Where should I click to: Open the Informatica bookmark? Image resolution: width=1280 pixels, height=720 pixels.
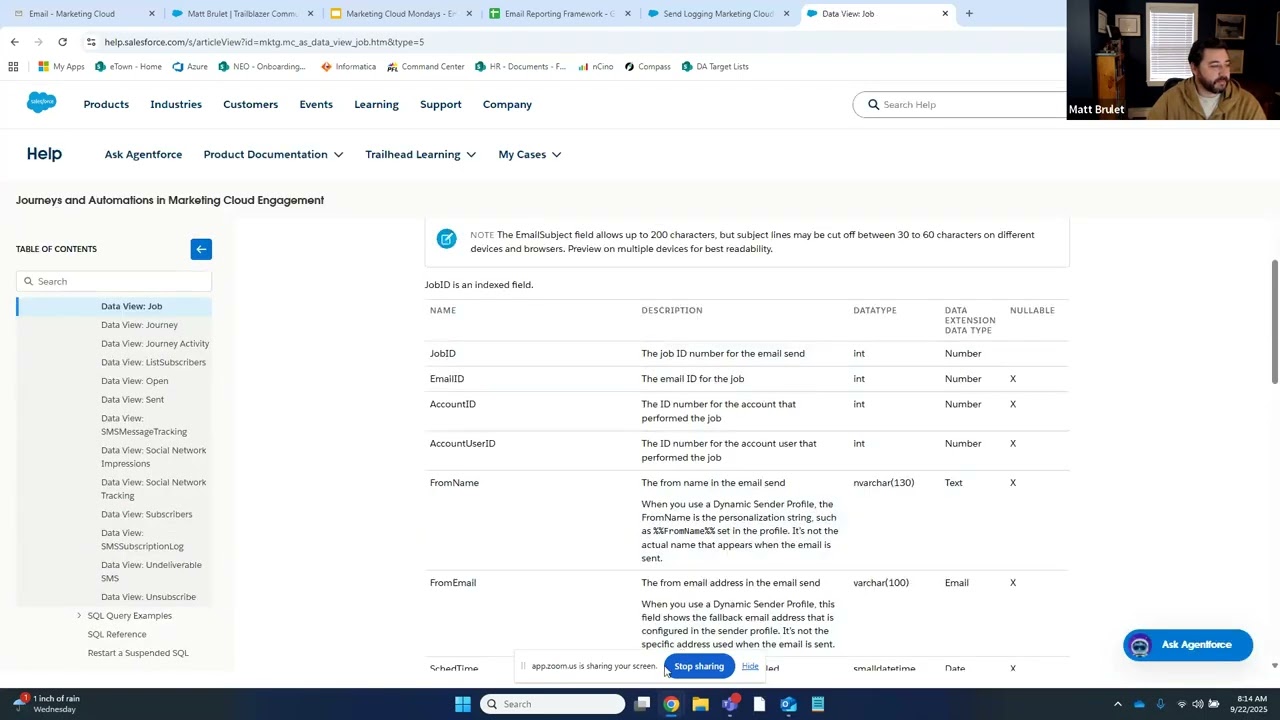[348, 67]
